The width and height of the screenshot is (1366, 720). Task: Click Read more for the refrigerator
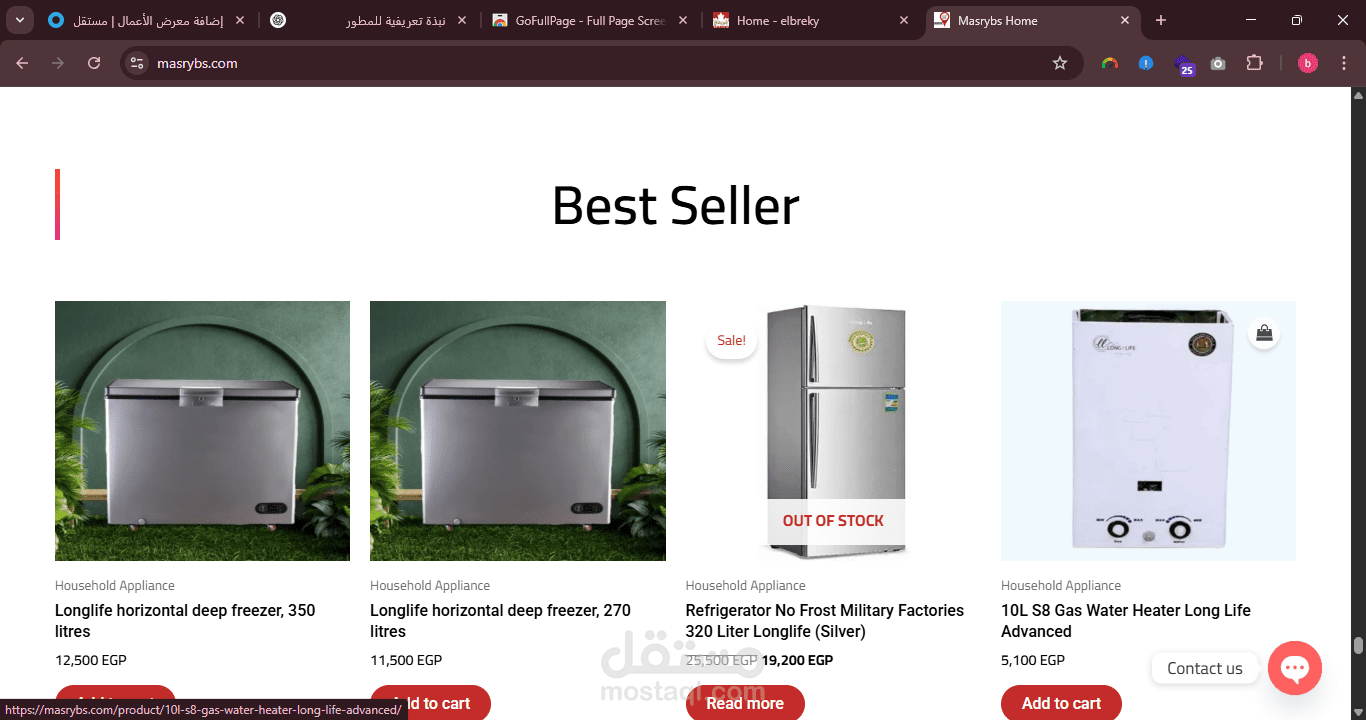point(745,702)
